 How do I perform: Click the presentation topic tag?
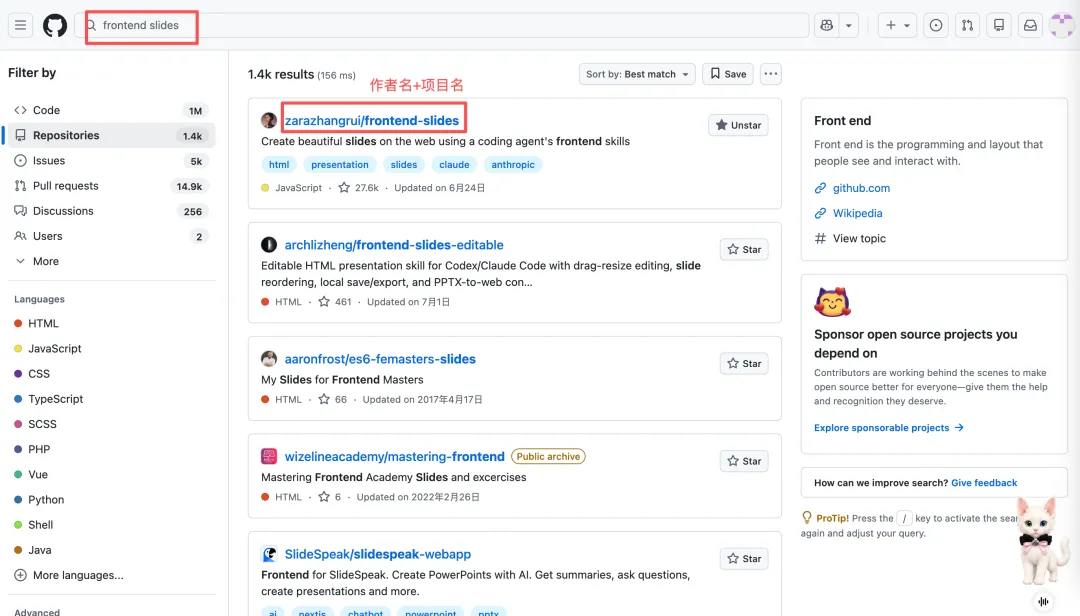pyautogui.click(x=340, y=165)
